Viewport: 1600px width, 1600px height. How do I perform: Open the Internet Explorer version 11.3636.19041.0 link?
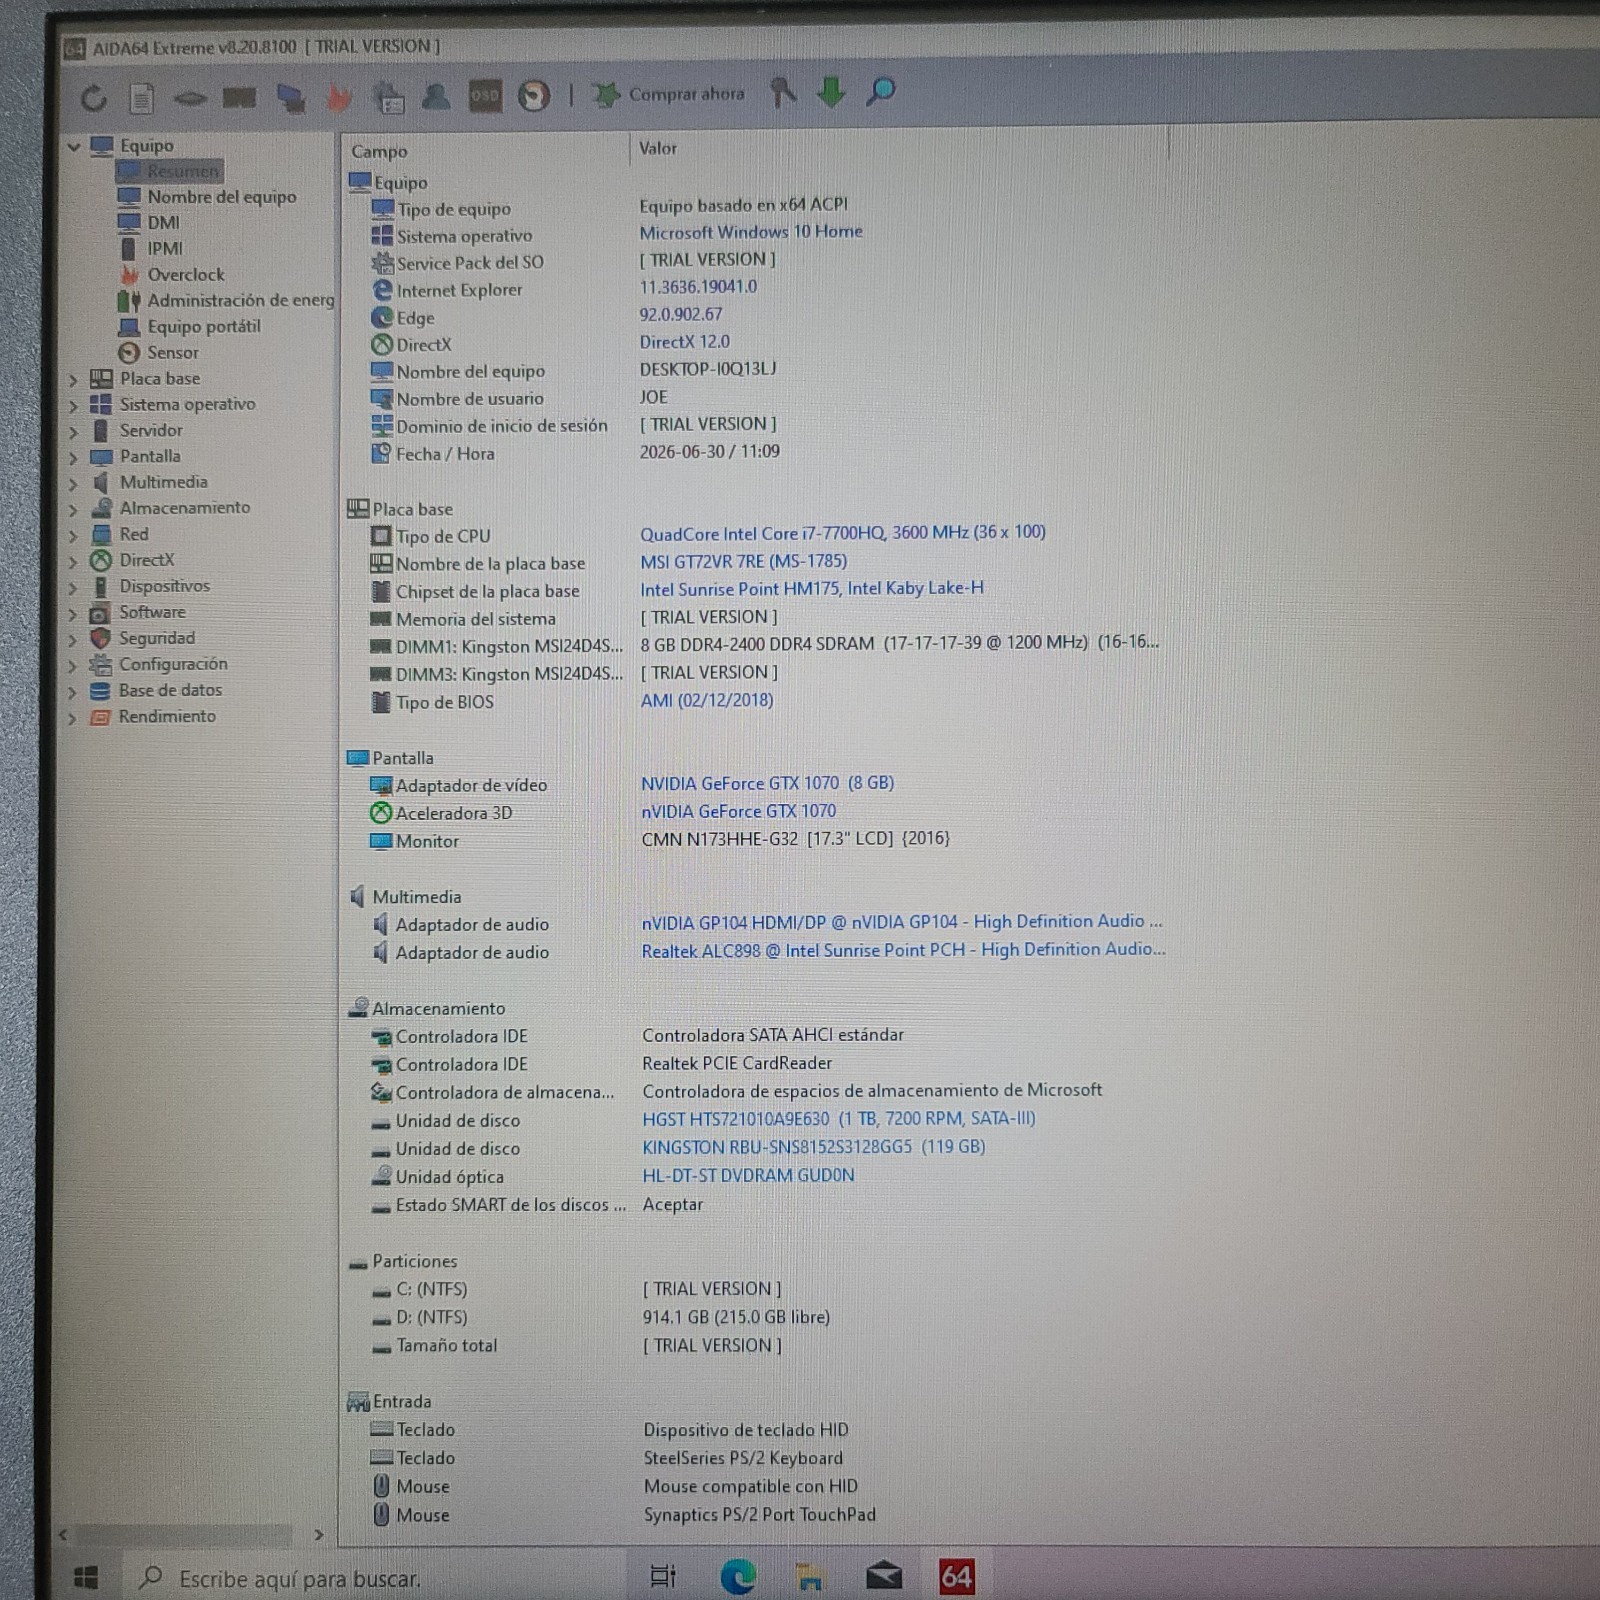698,287
